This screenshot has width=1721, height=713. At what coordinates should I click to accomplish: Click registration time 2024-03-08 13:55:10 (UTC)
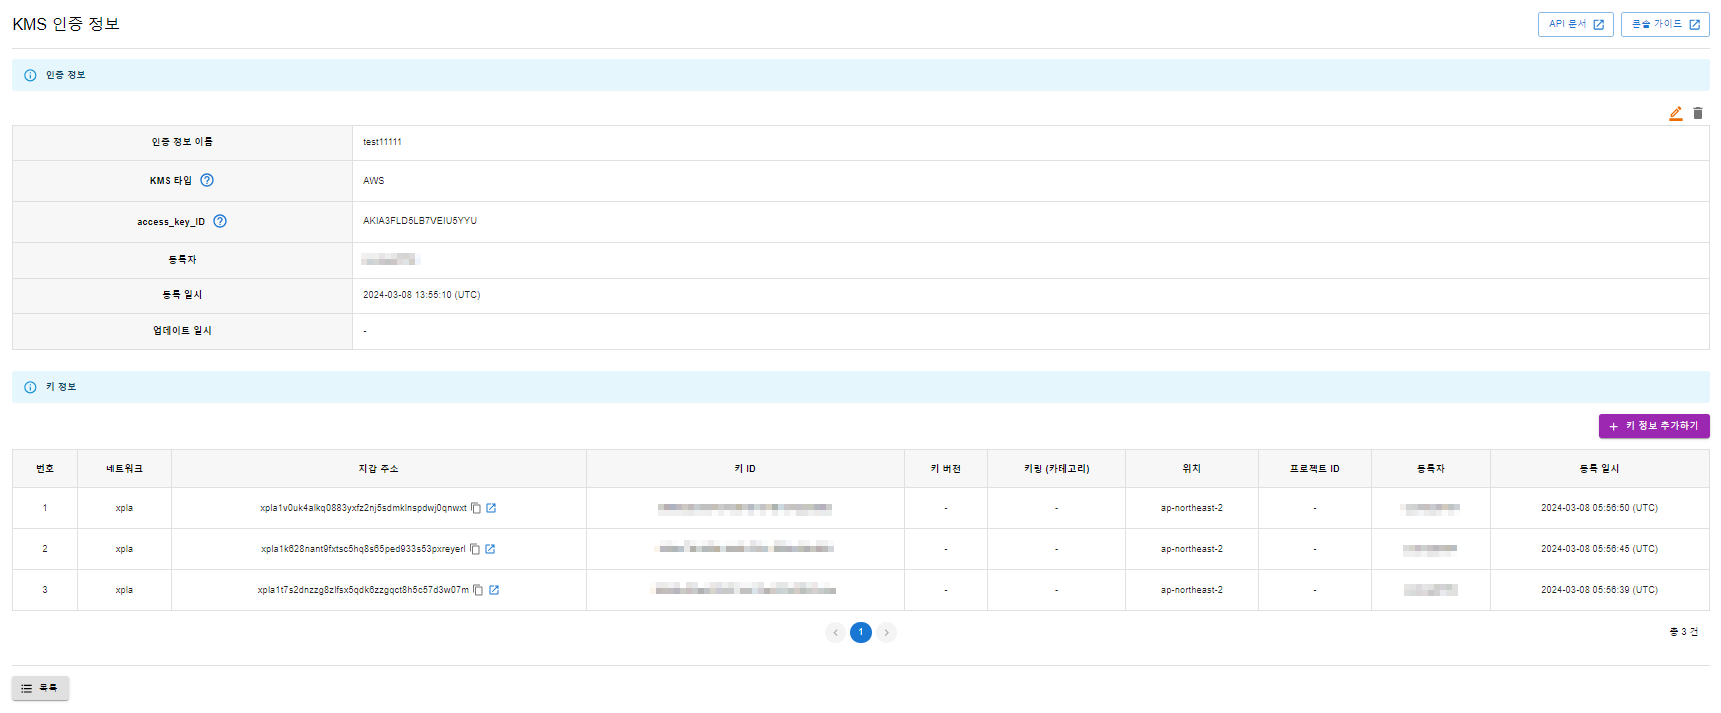421,295
